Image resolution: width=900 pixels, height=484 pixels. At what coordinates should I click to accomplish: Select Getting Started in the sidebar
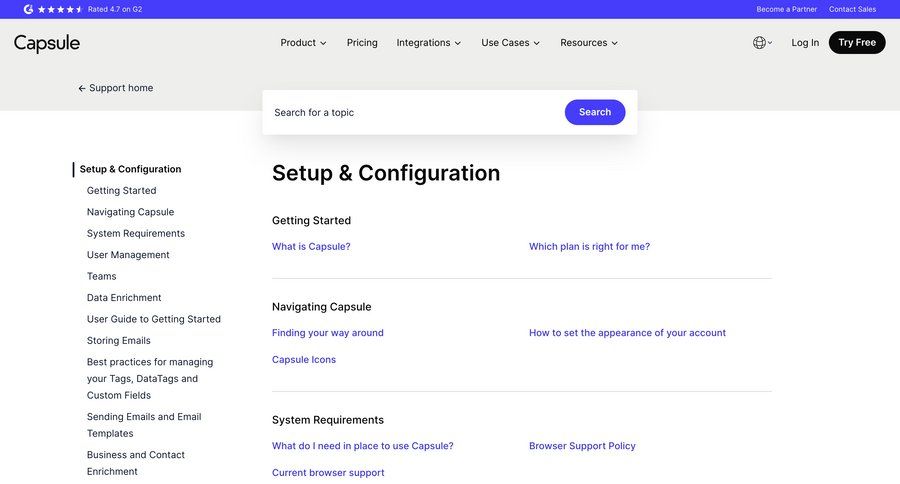tap(121, 190)
